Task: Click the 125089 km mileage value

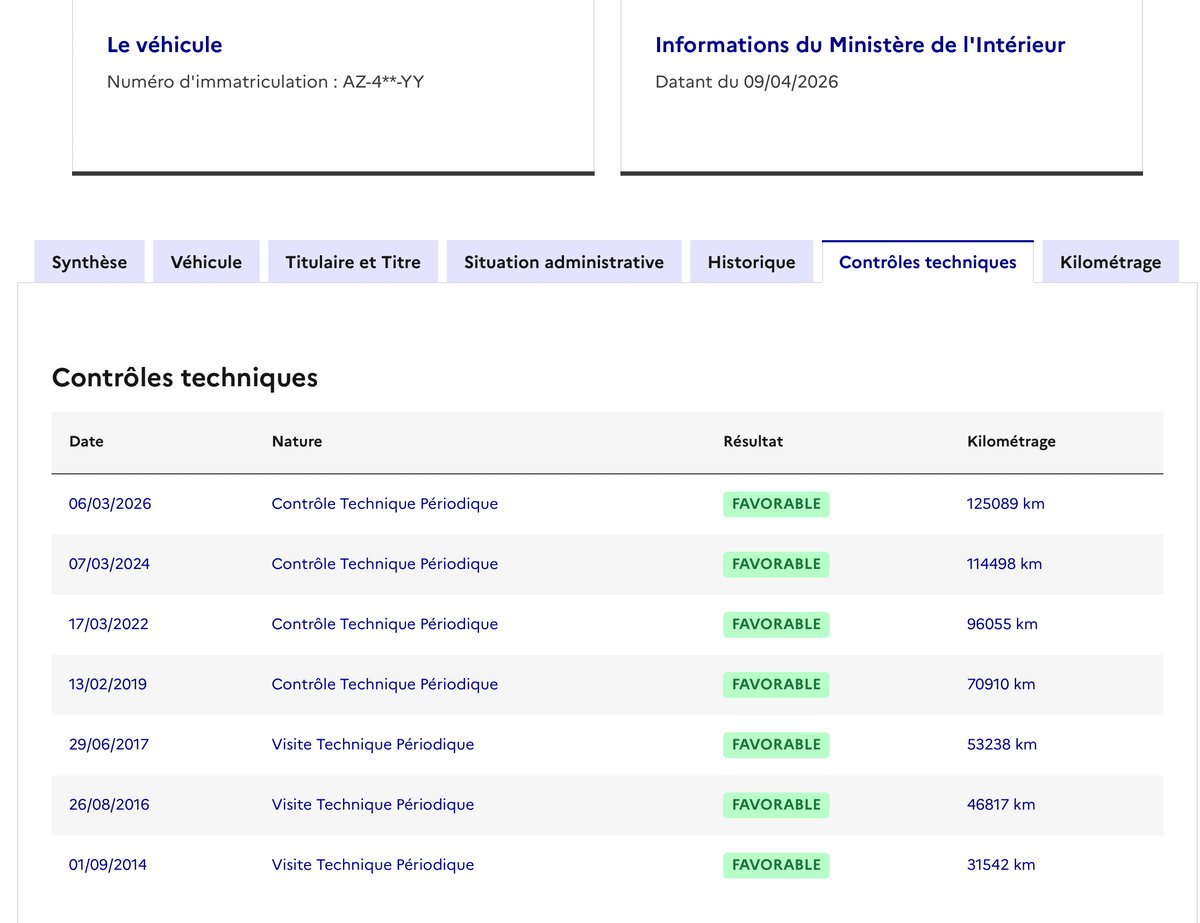Action: point(1005,504)
